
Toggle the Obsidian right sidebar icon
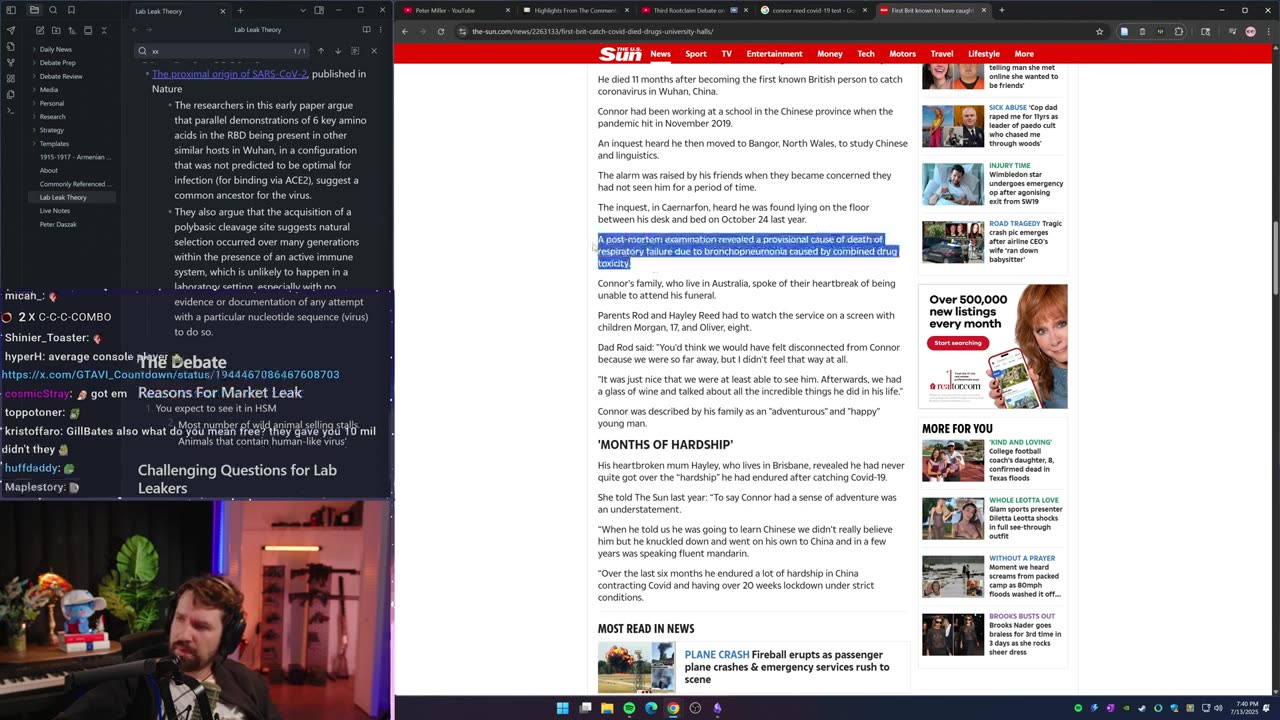click(319, 10)
